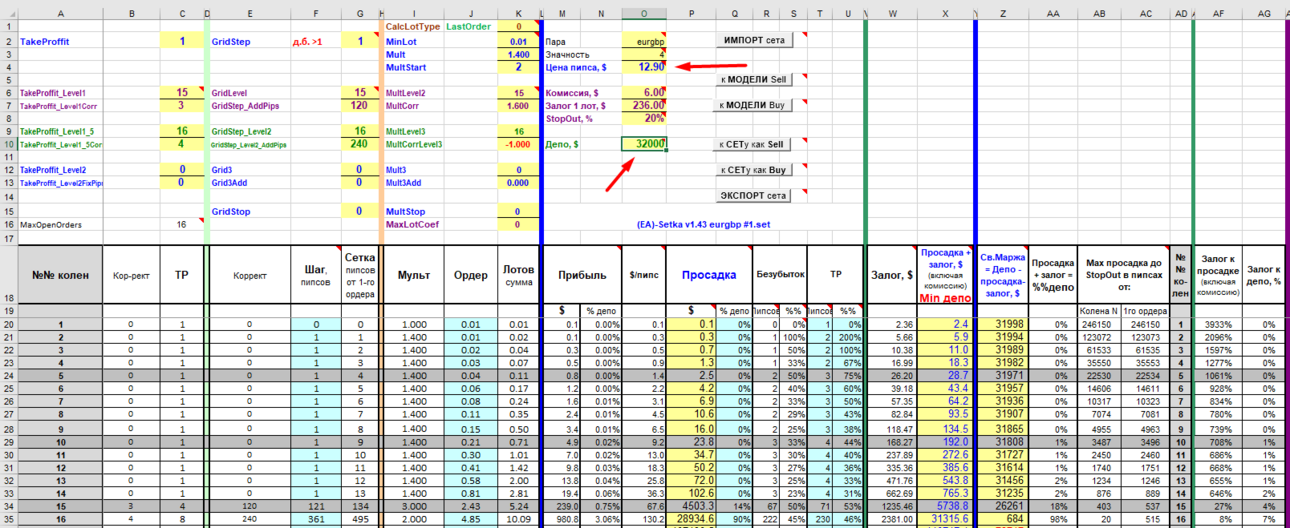Click the Депо, $ label

[562, 144]
